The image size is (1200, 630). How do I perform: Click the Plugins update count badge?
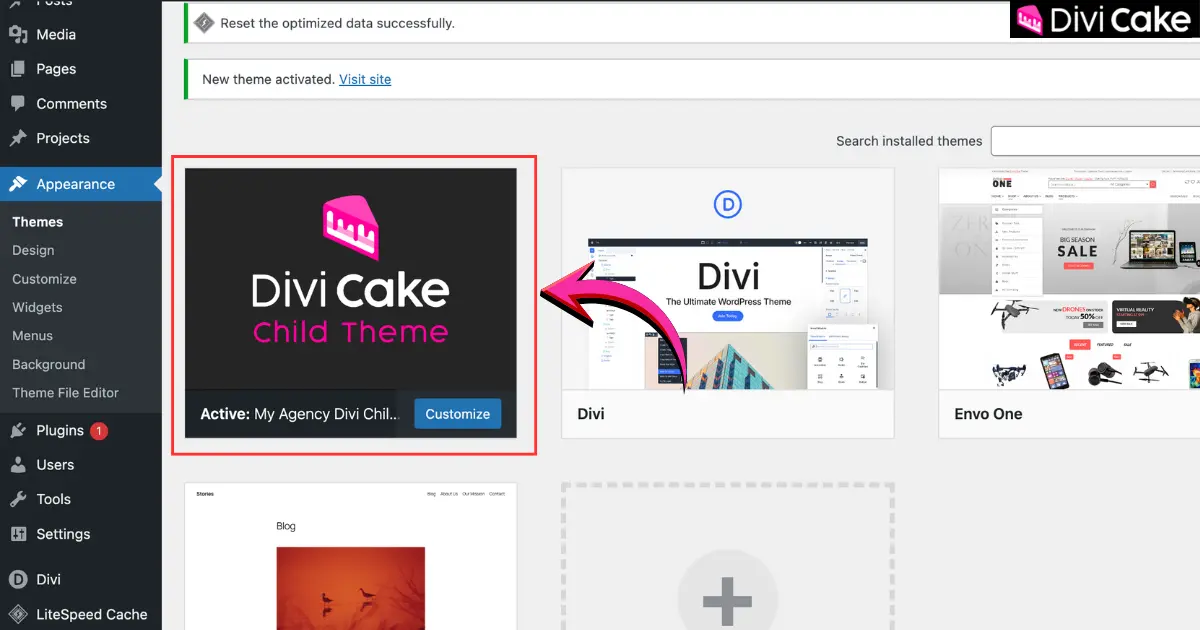pos(99,431)
